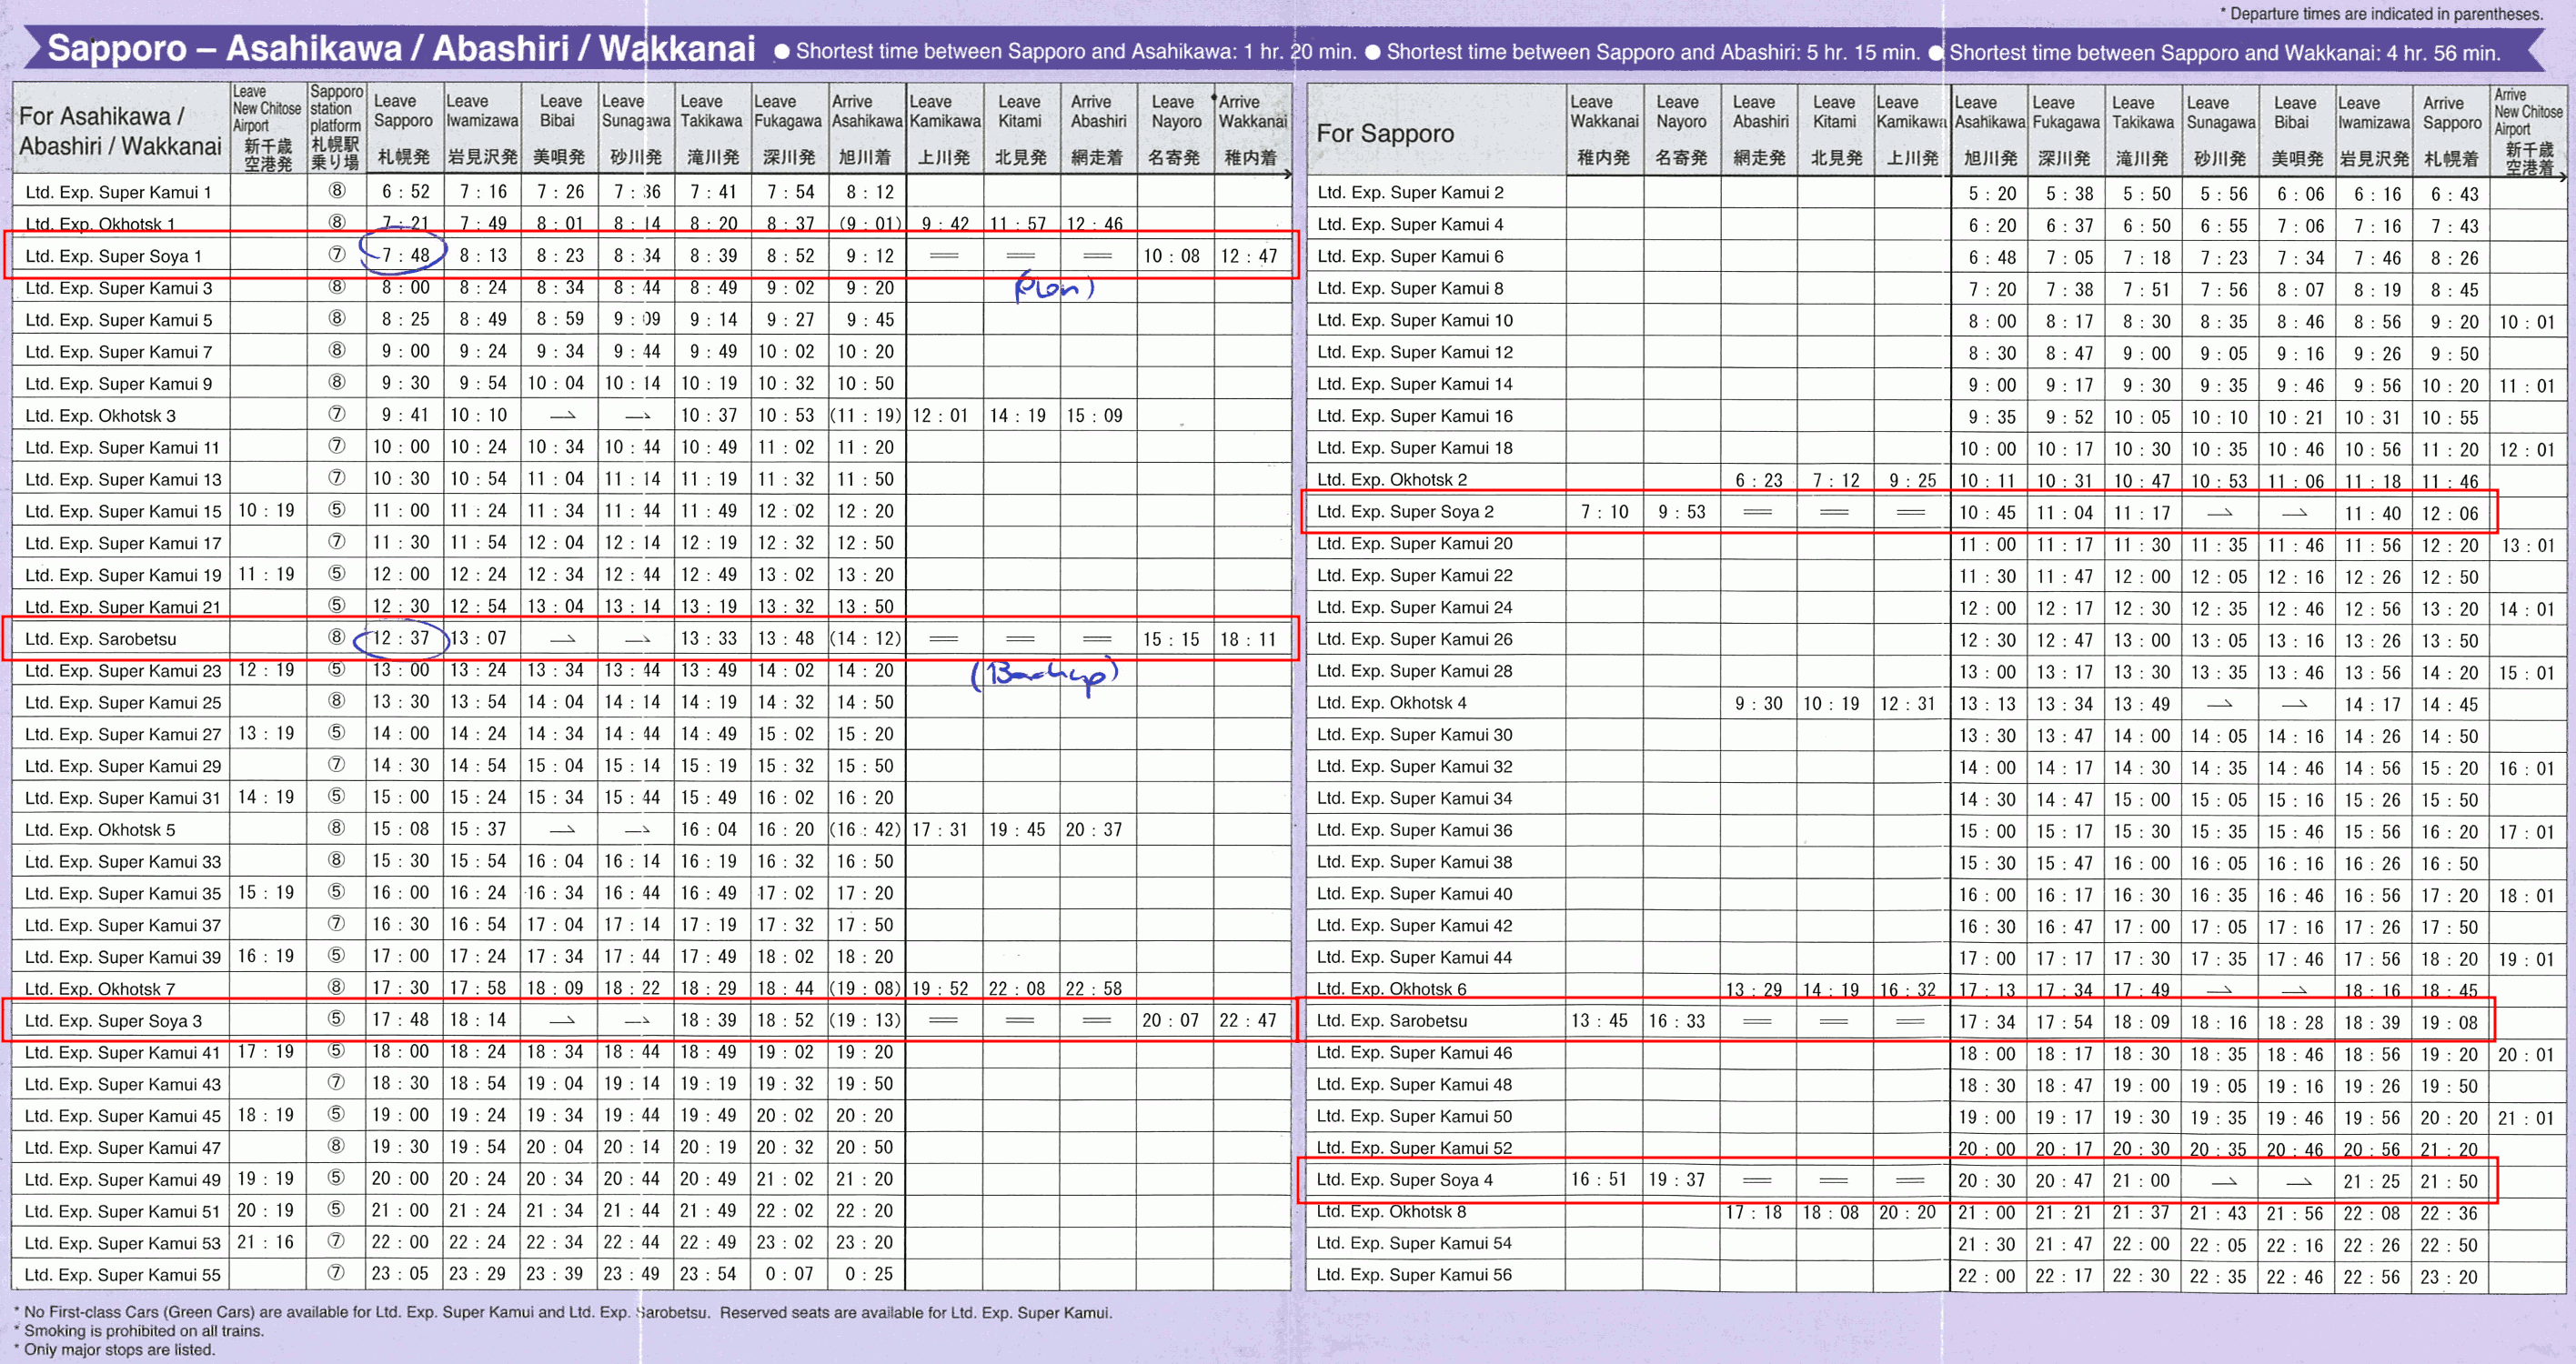
Task: Click the Sunagawa skip arrow in Super Soya 2 row
Action: click(x=2219, y=513)
